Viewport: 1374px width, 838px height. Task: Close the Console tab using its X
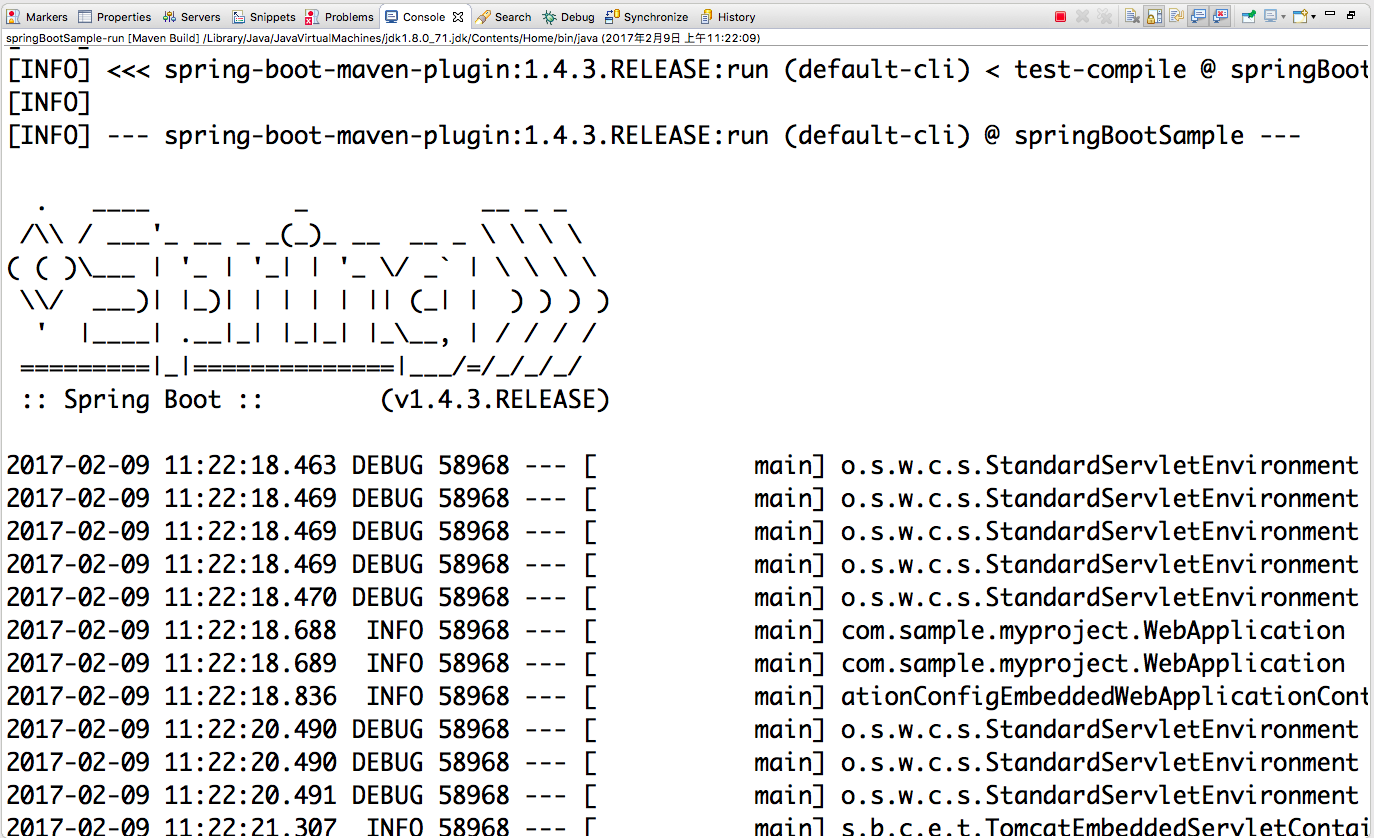pos(458,17)
